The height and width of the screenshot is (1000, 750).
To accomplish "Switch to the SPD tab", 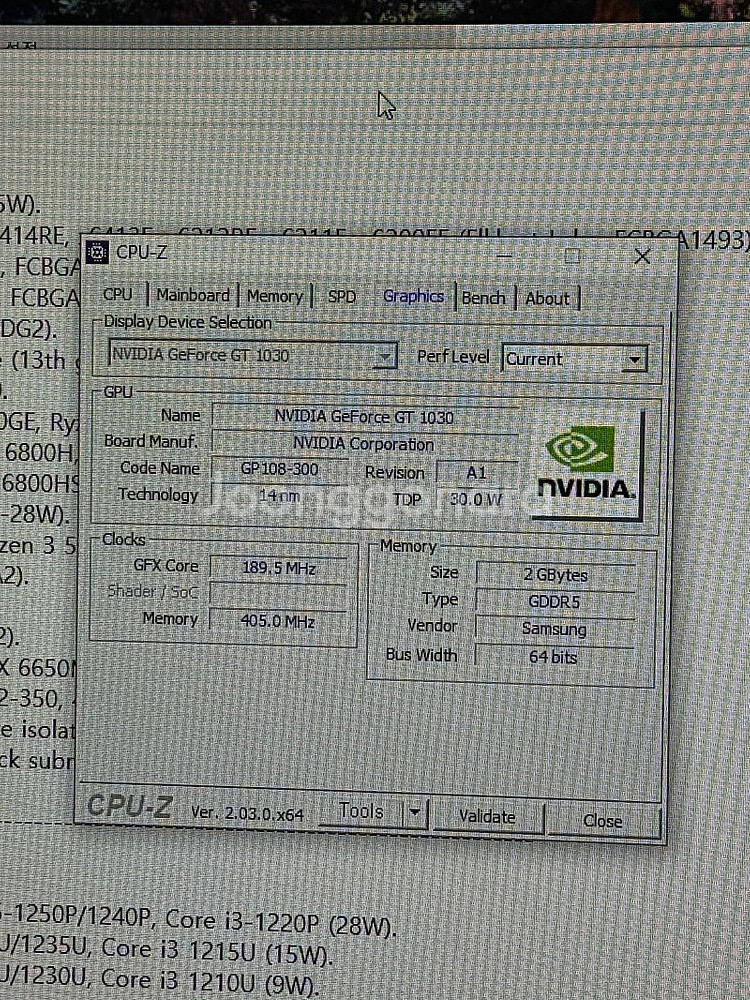I will (x=342, y=297).
